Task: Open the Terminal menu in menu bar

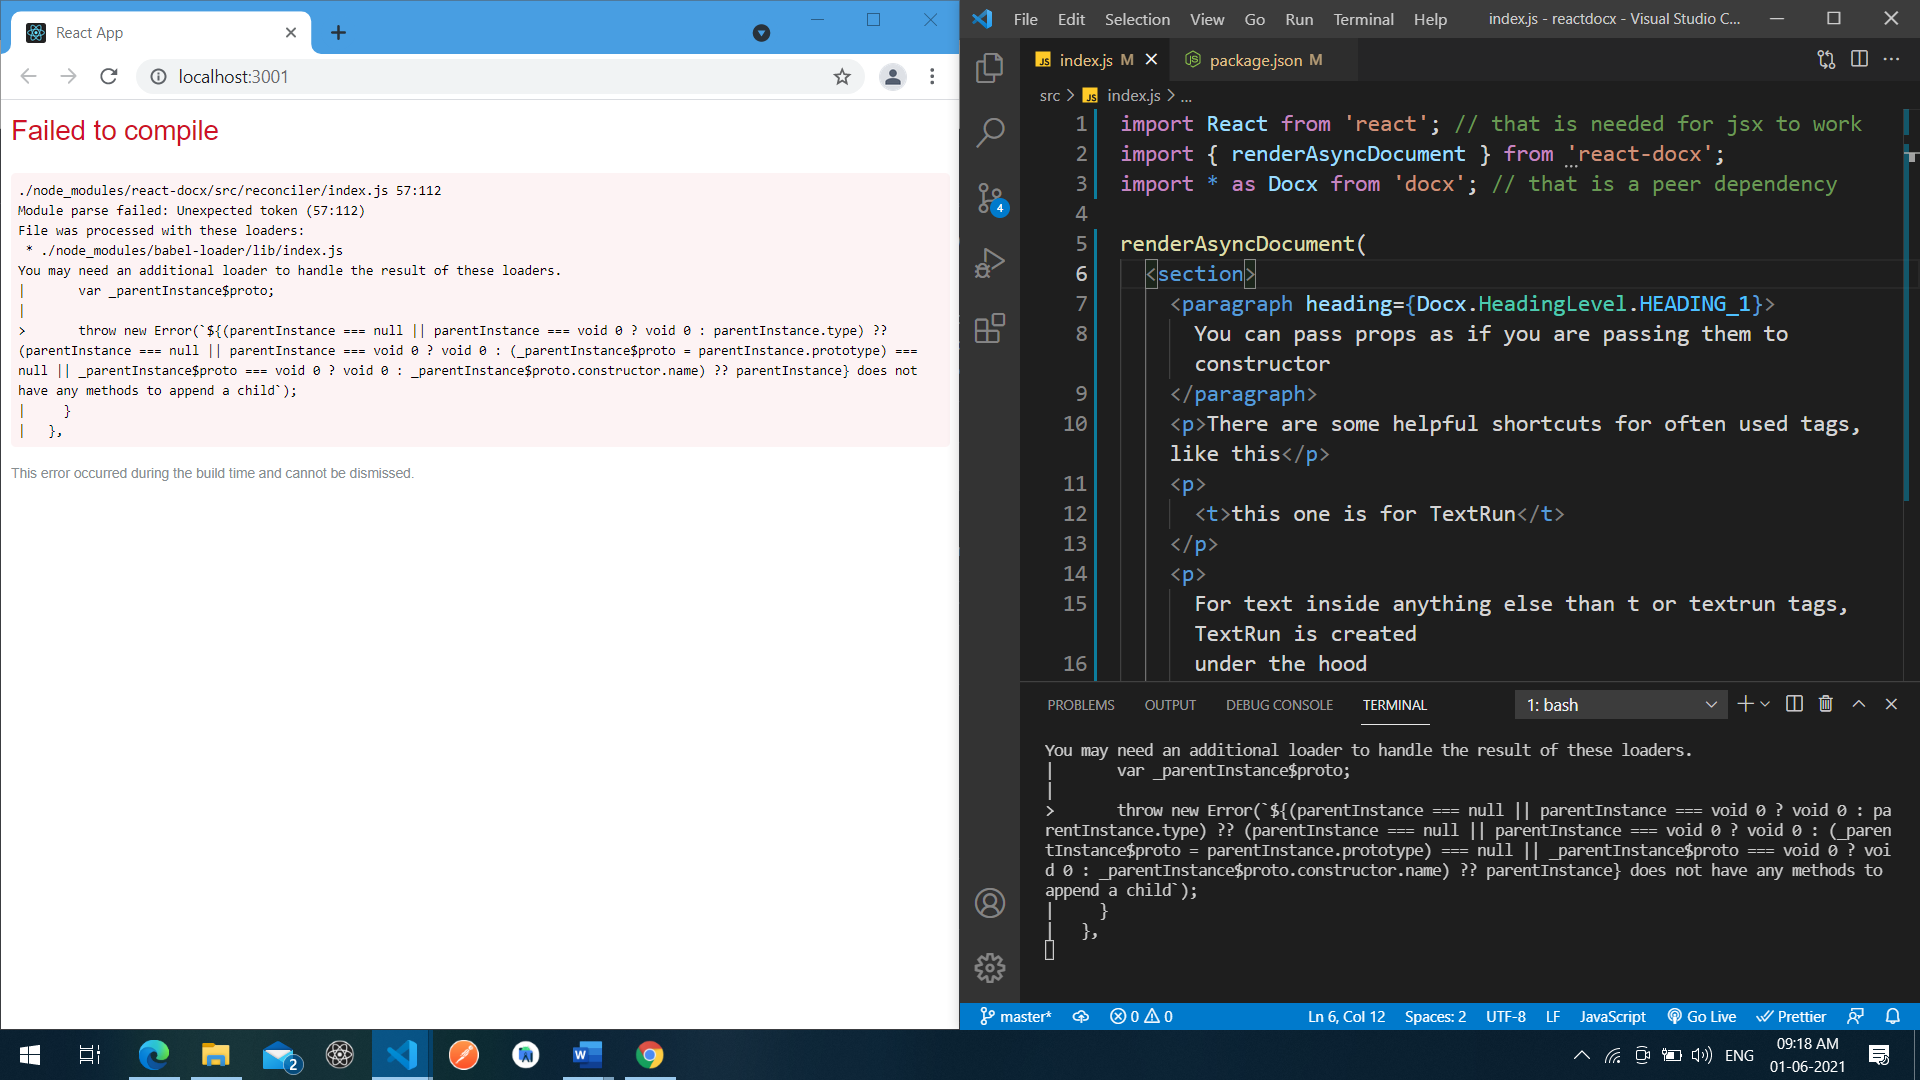Action: (x=1363, y=19)
